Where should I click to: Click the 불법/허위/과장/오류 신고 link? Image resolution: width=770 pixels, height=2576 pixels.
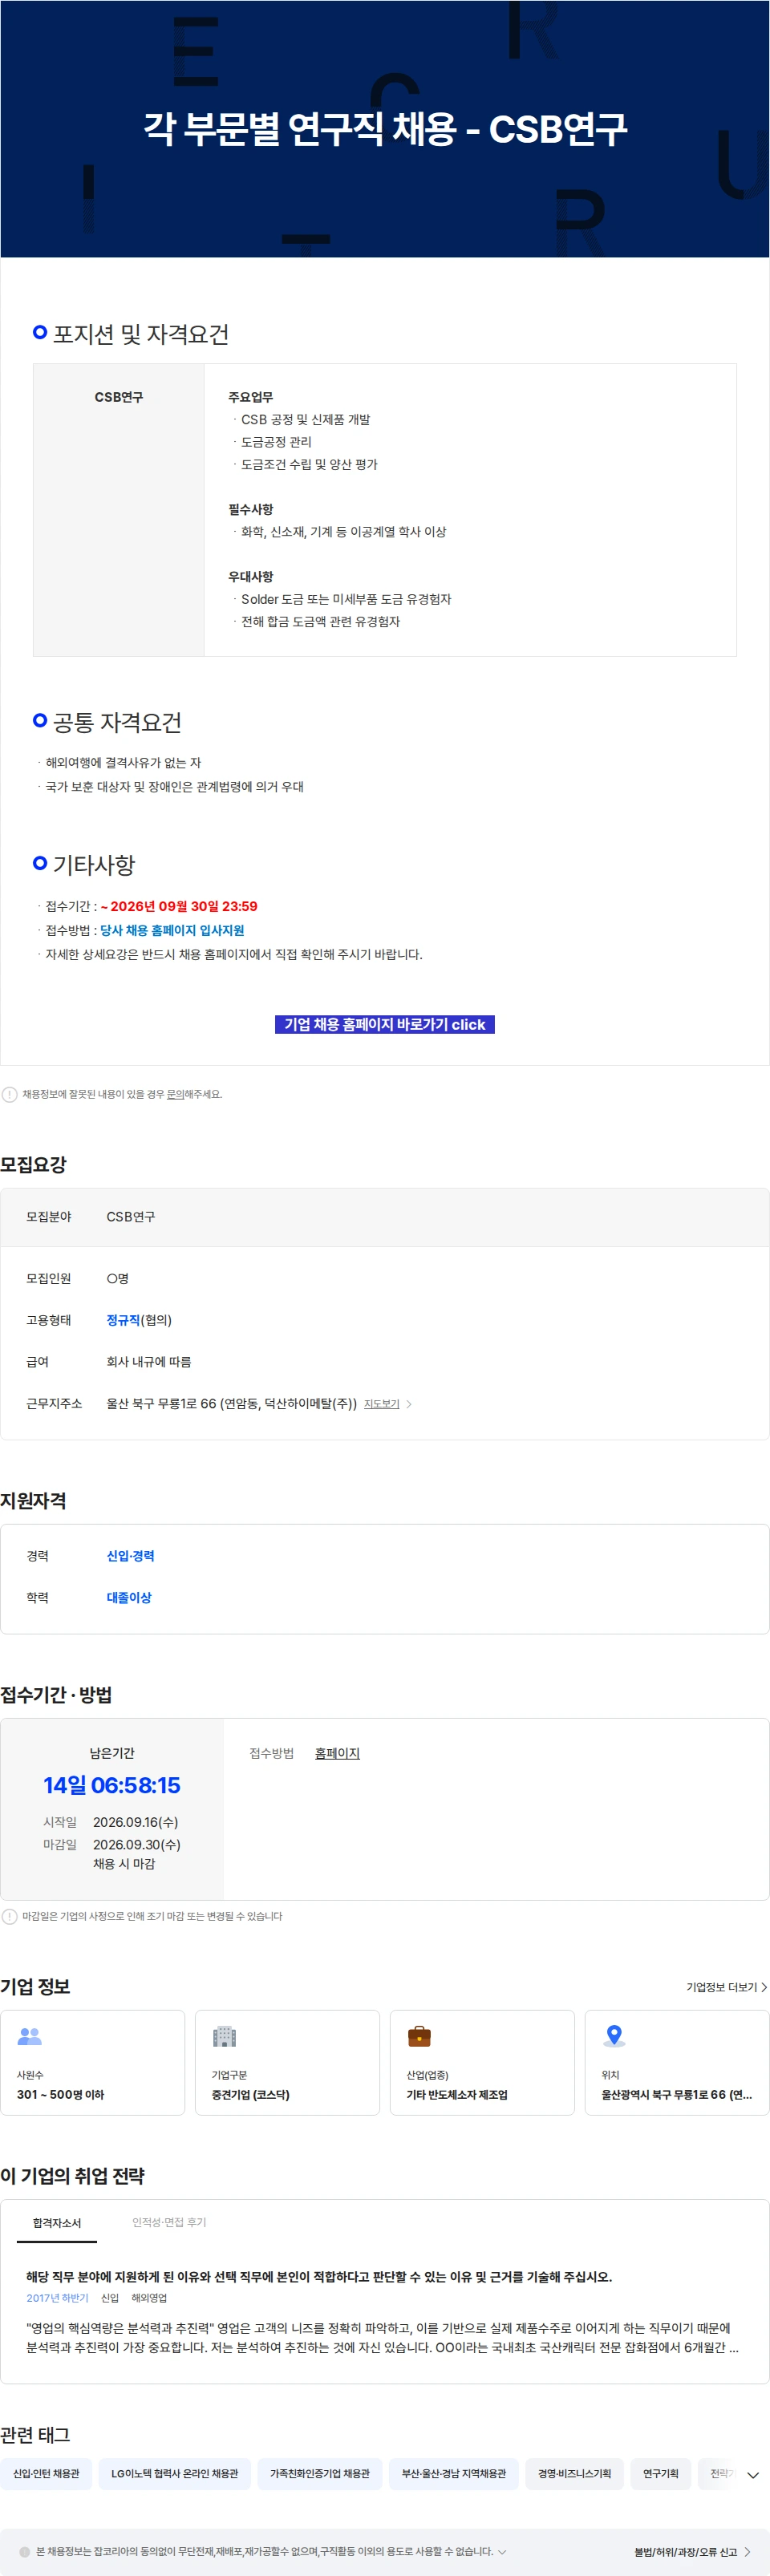coord(692,2551)
